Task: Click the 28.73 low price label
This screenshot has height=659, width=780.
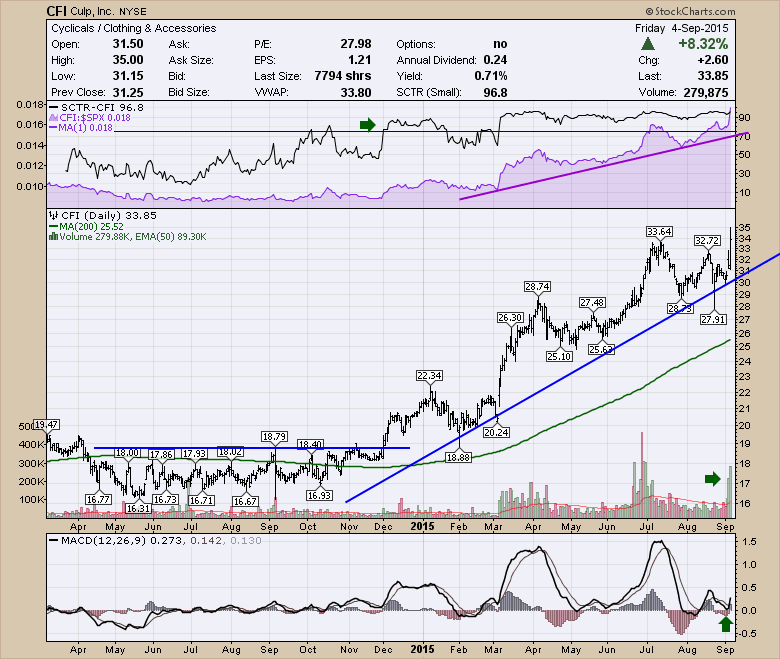Action: pos(680,309)
